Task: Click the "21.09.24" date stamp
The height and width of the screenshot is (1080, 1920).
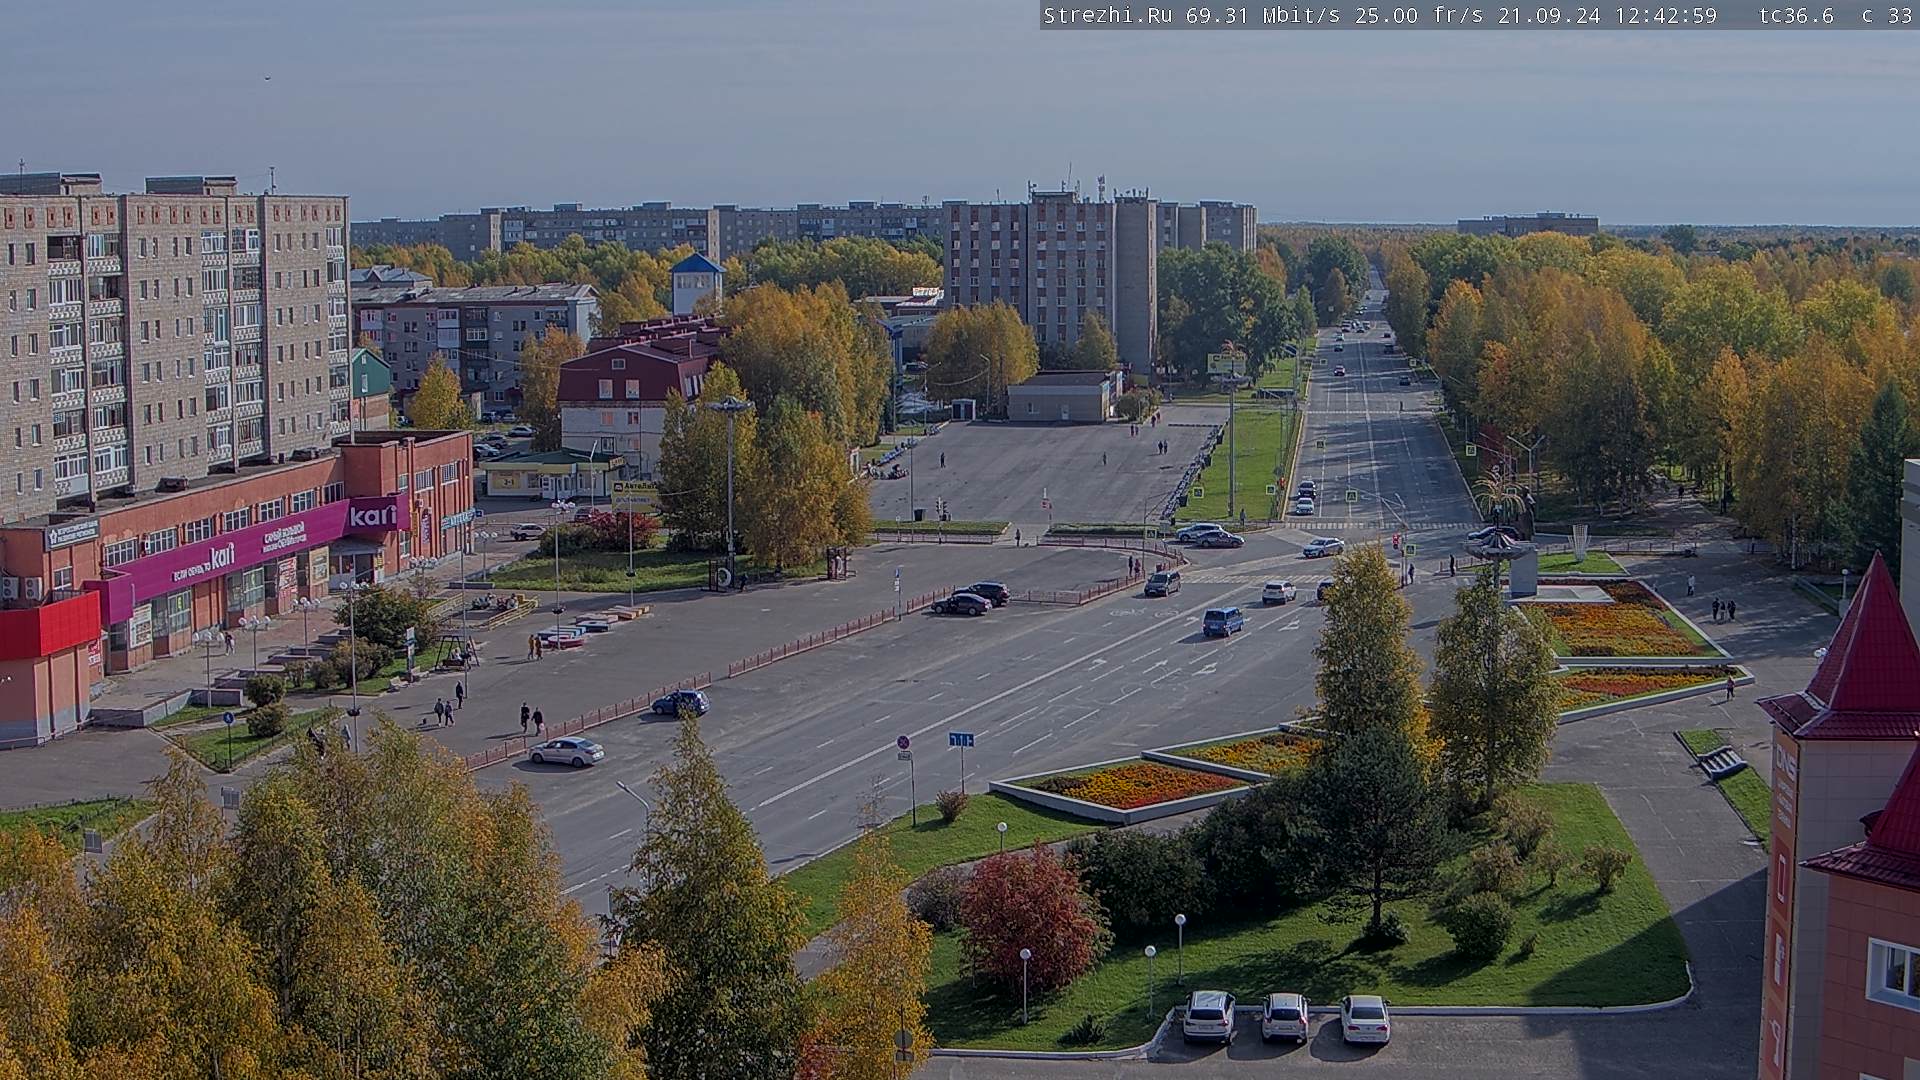Action: [x=1548, y=15]
